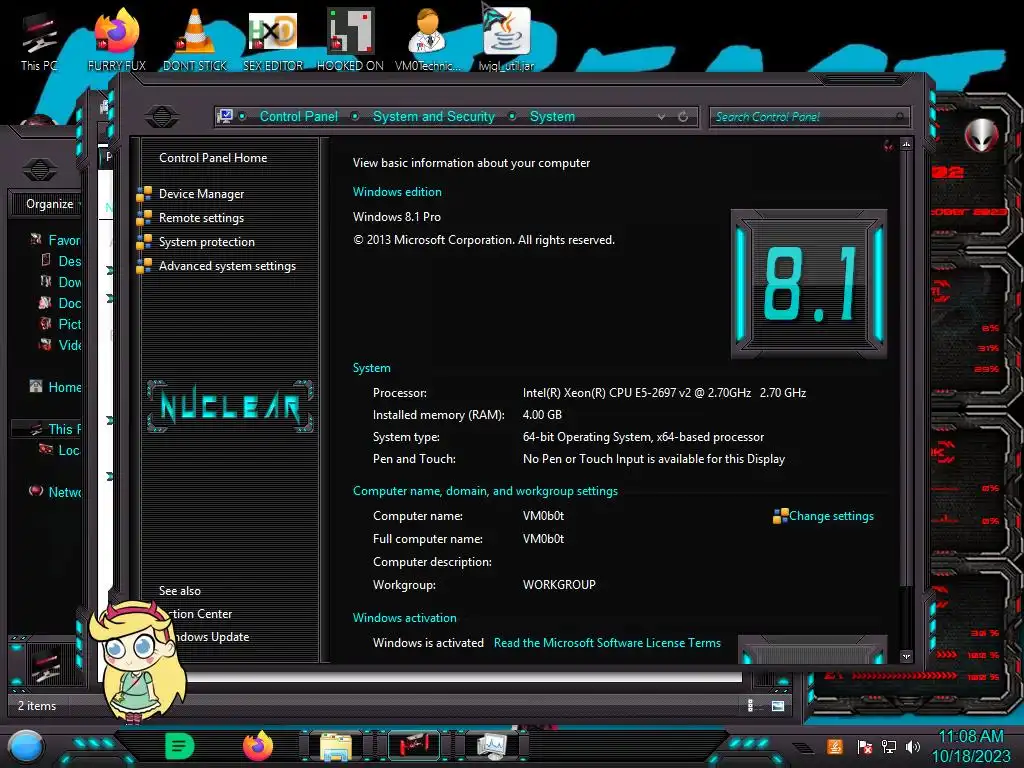Click the Star Butterfly desktop character
1024x768 pixels.
click(138, 662)
